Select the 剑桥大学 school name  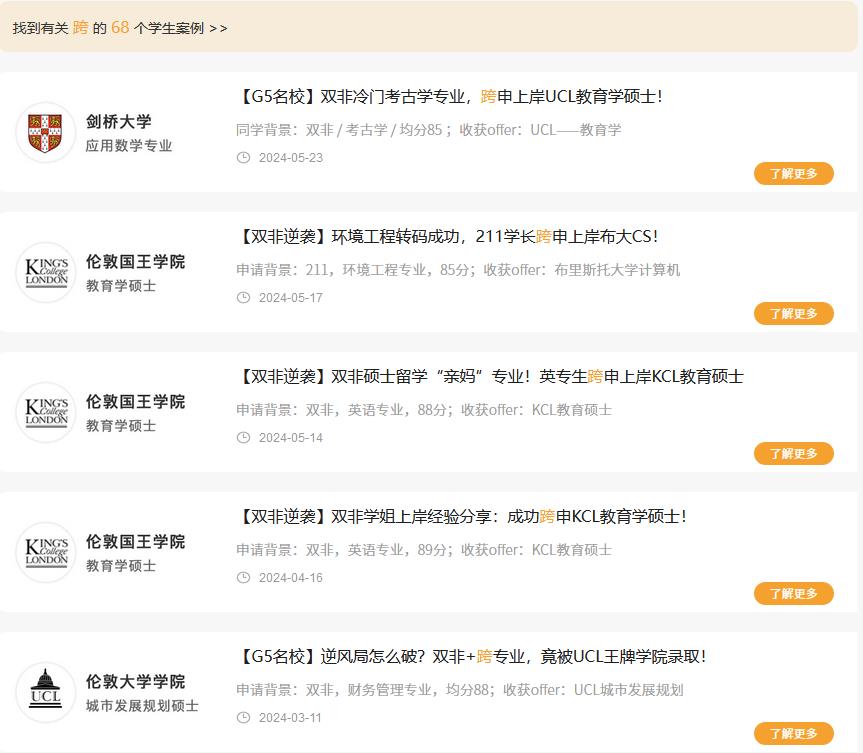tap(119, 122)
